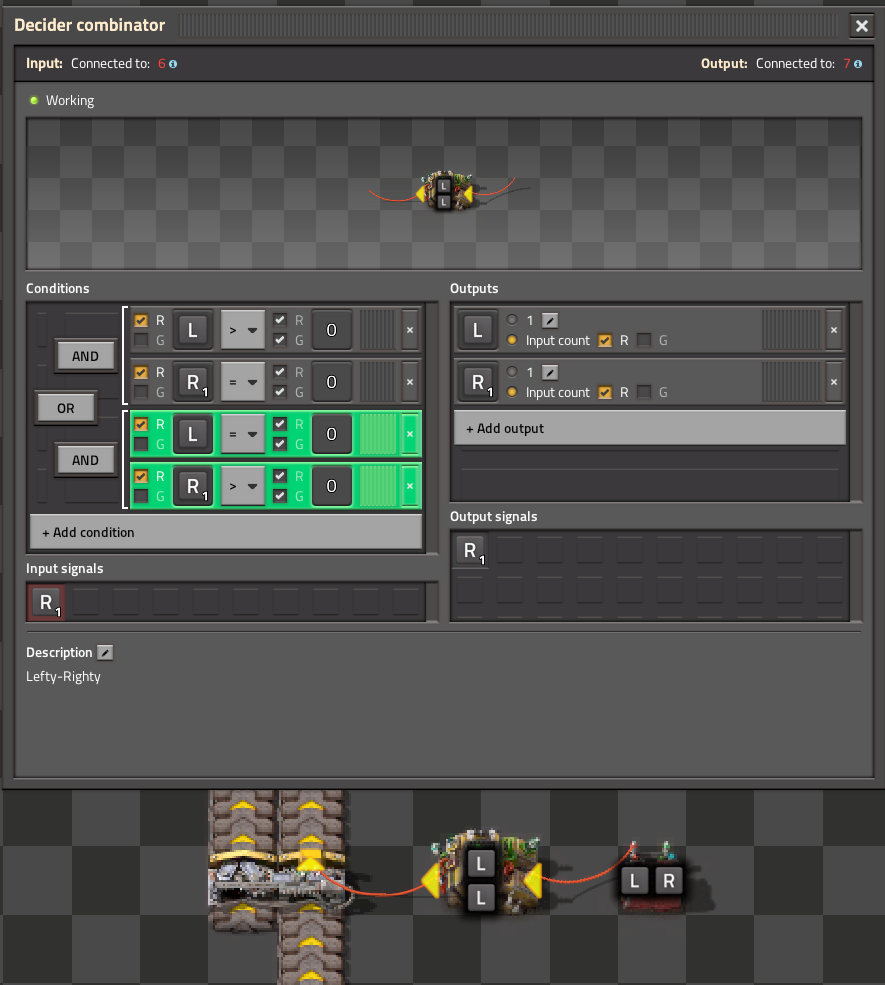Grab the drag handle of the L > 0 condition
The image size is (885, 985).
(x=377, y=330)
